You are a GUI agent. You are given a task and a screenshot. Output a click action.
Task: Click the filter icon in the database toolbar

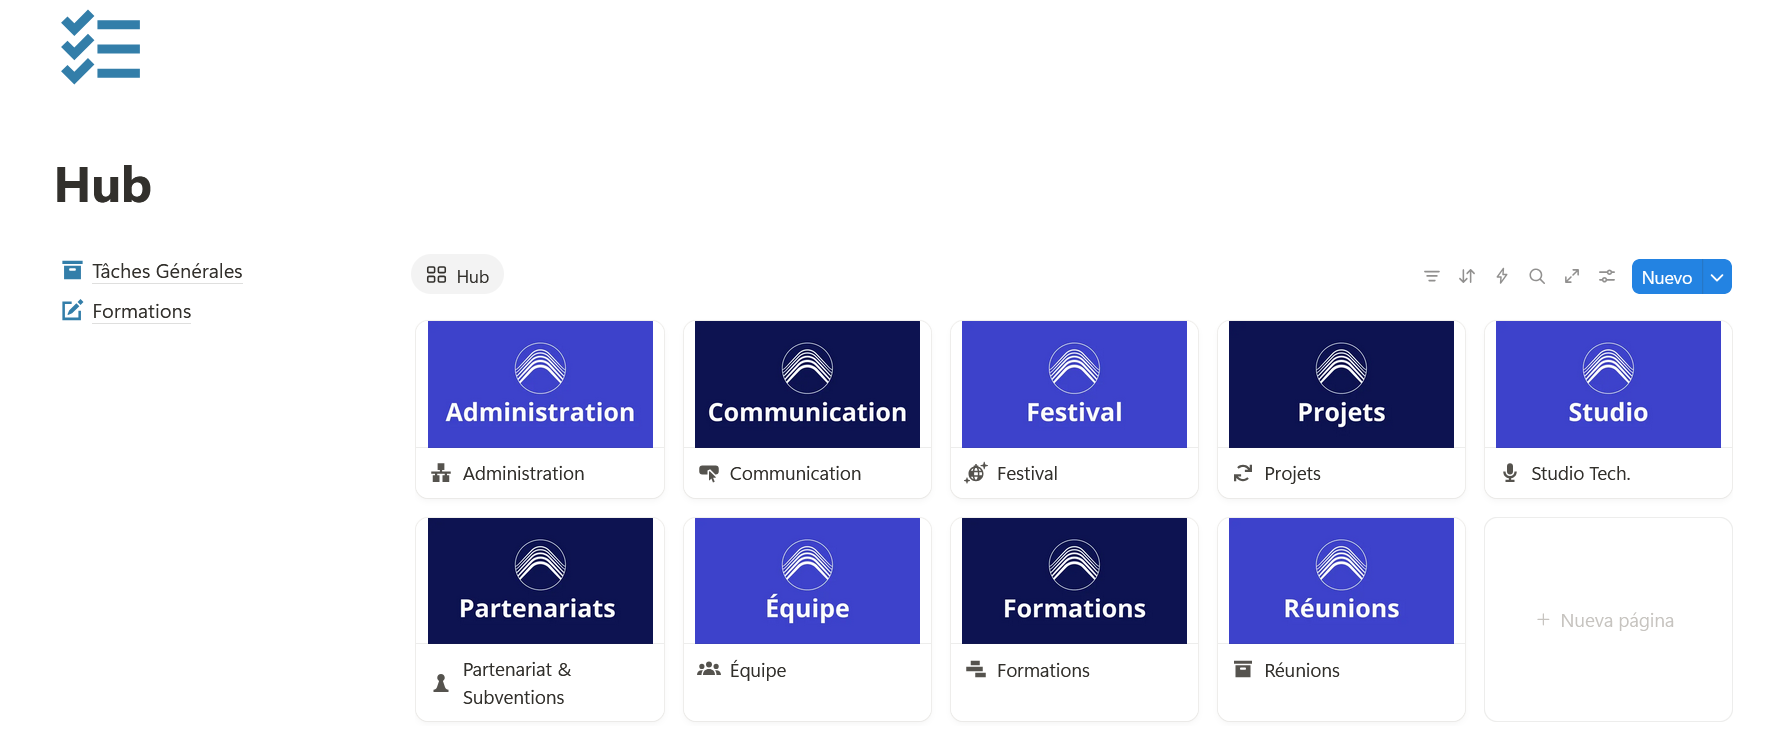[x=1432, y=277]
